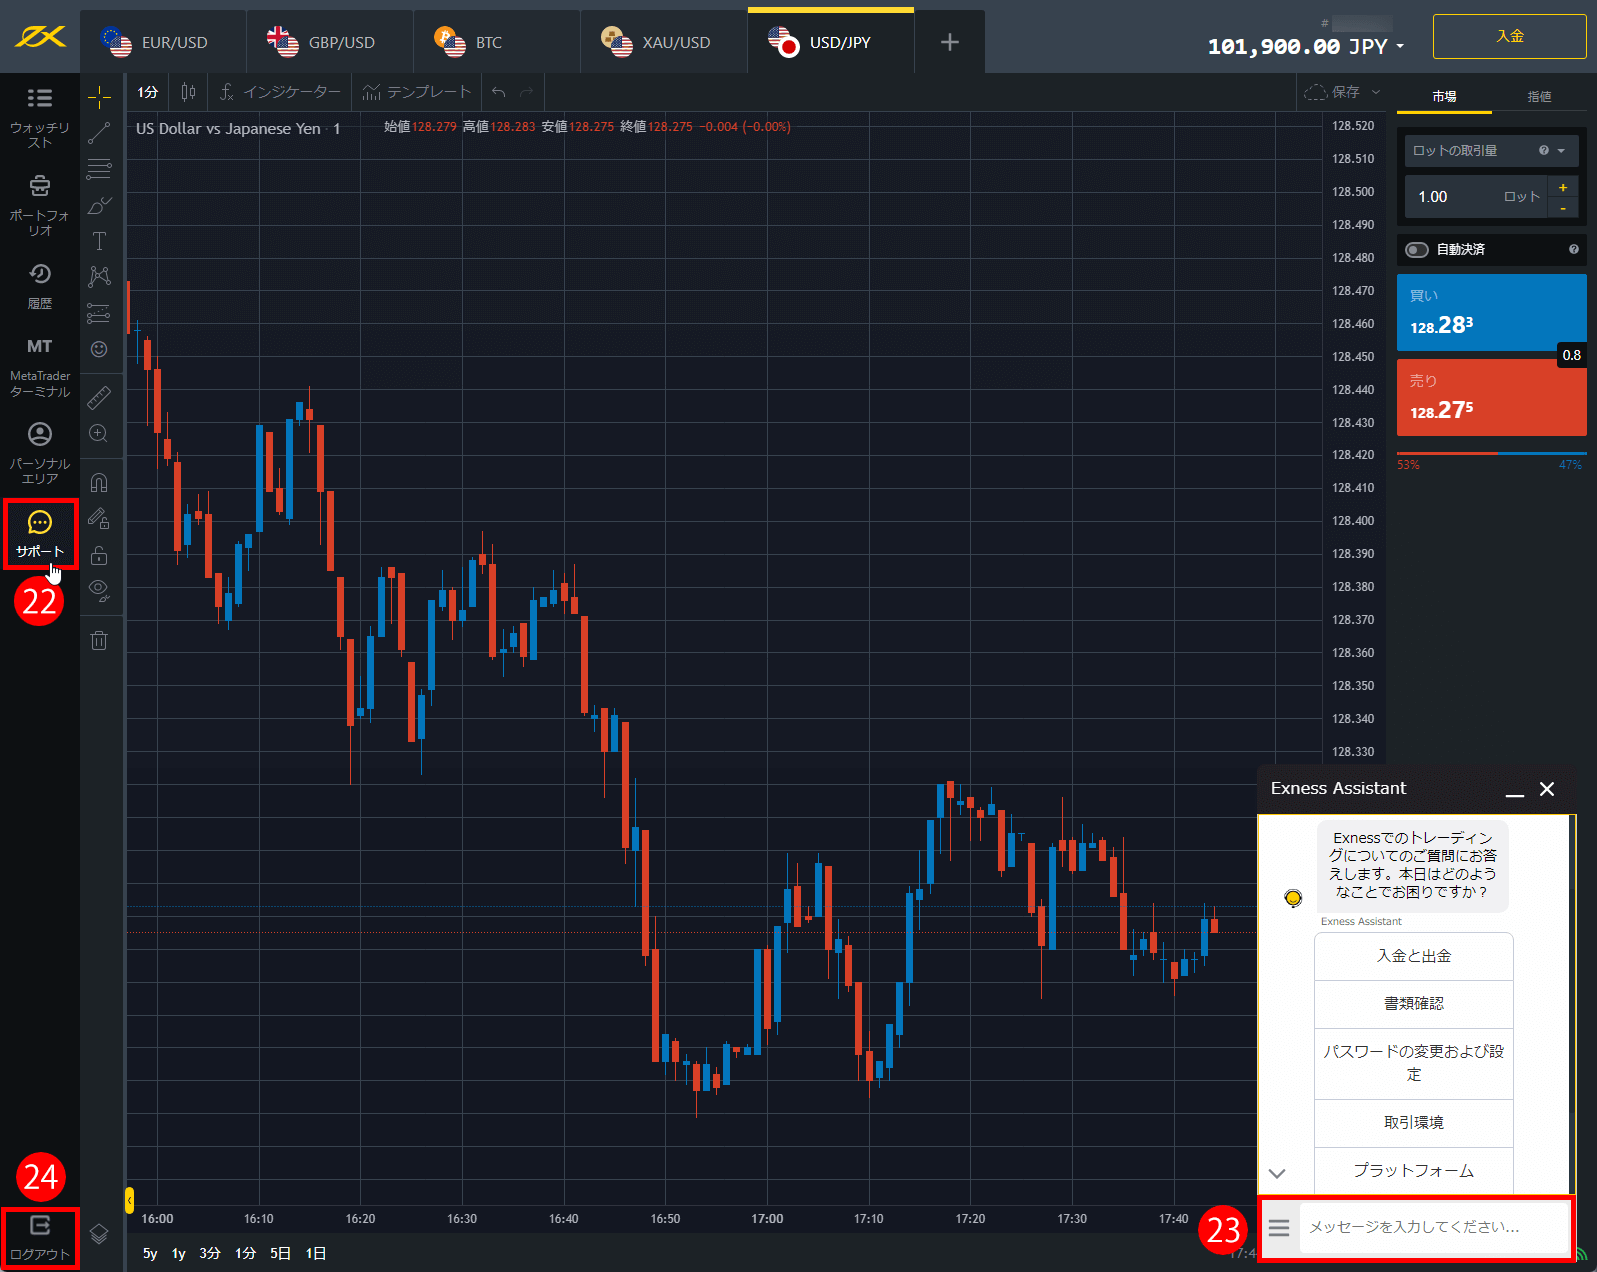
Task: Switch to the 市場 market order tab
Action: 1444,97
